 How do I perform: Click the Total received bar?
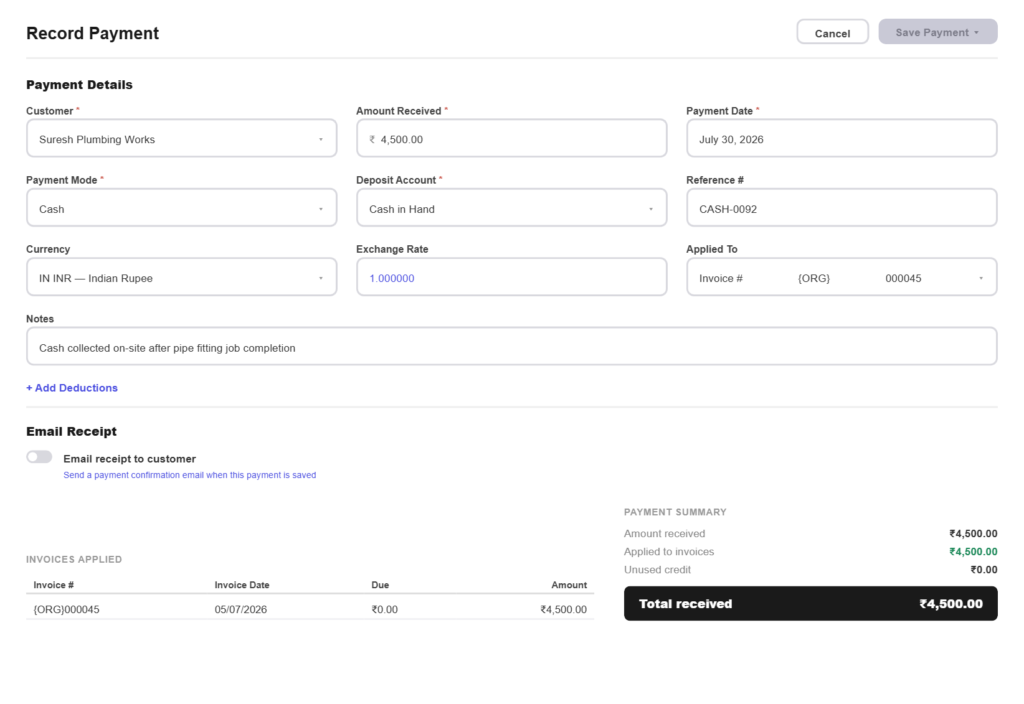(810, 603)
